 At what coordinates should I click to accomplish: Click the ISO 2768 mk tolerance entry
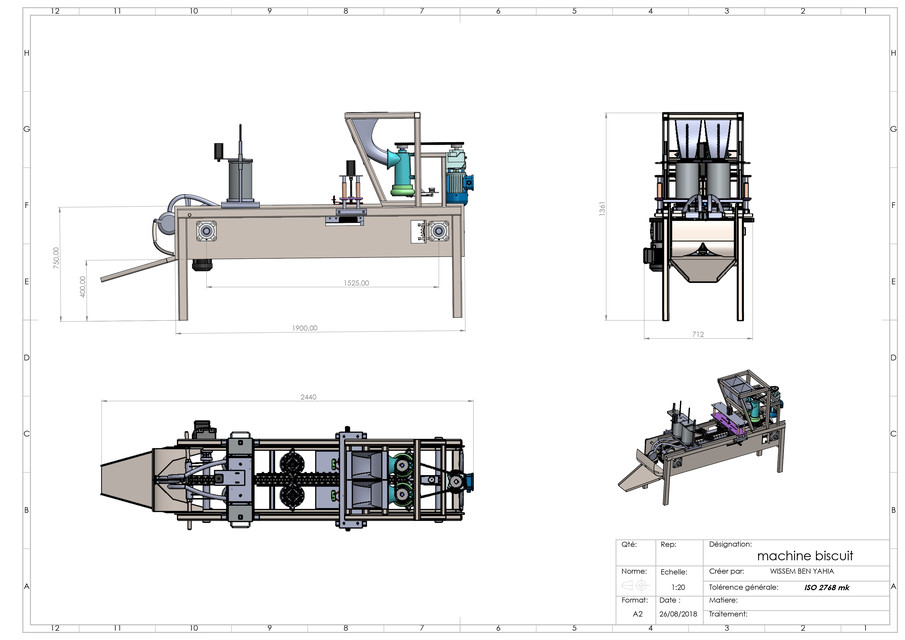pos(827,588)
